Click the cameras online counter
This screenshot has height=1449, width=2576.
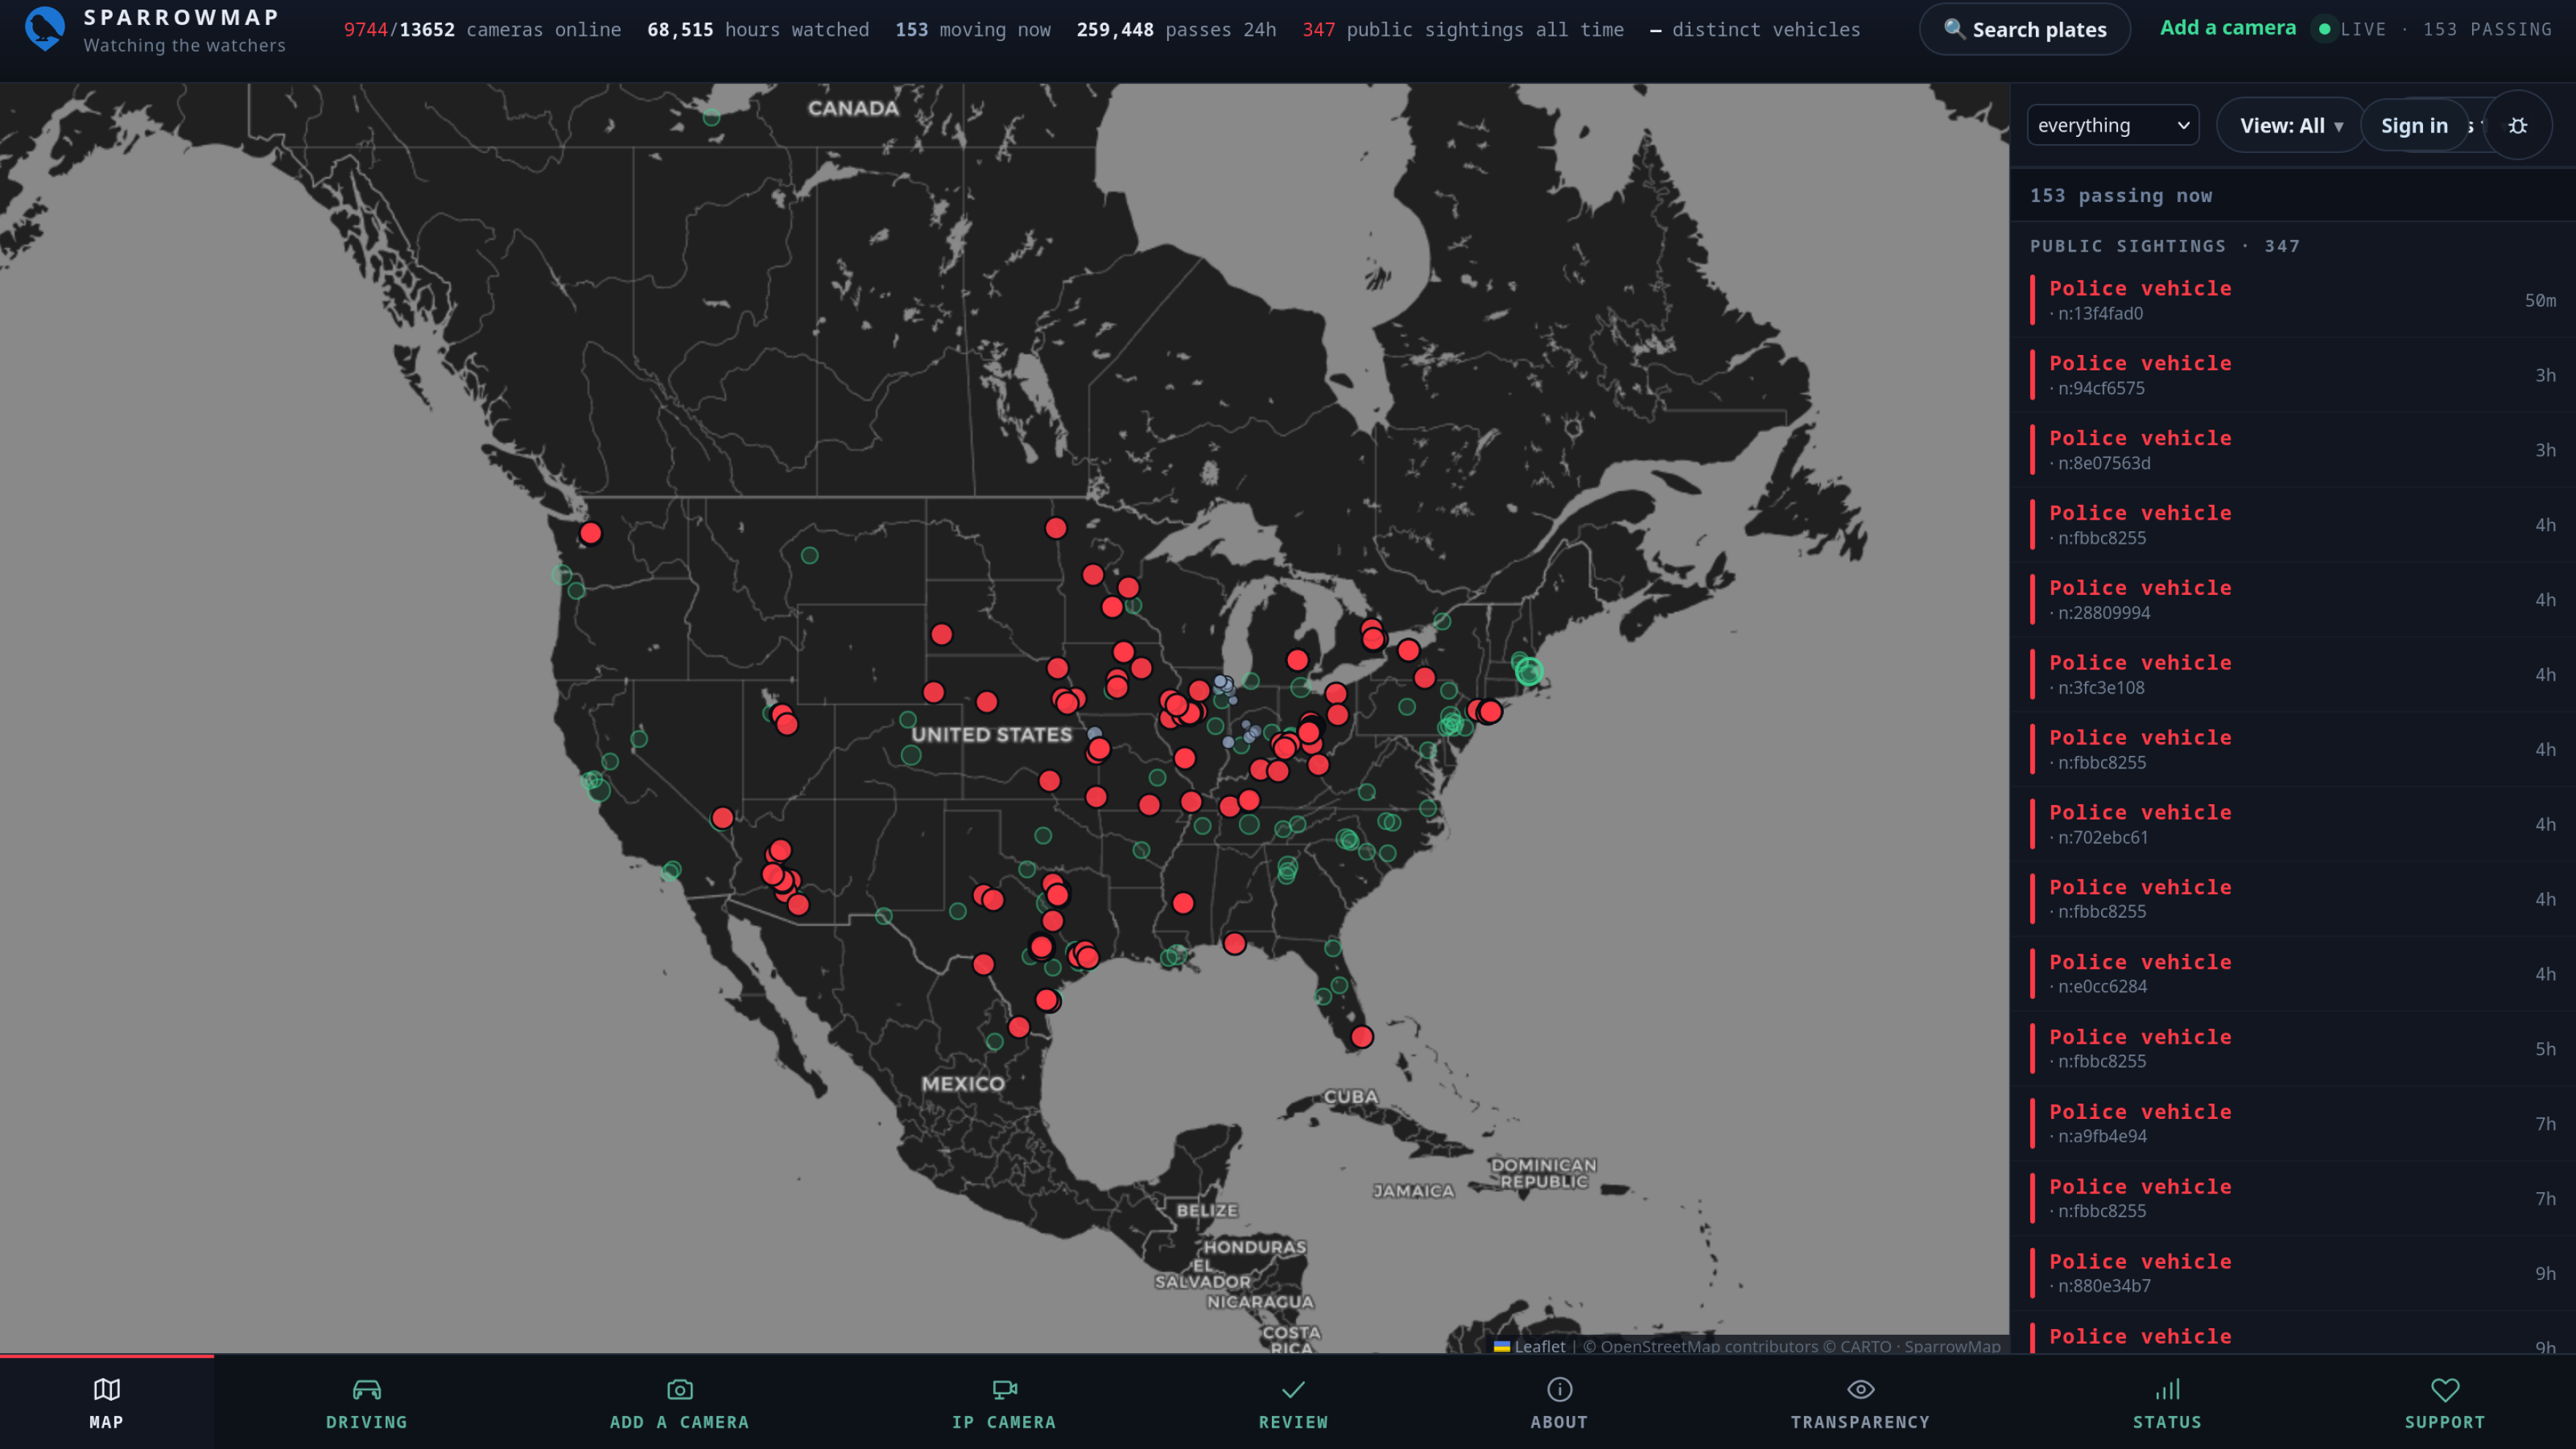(x=482, y=30)
